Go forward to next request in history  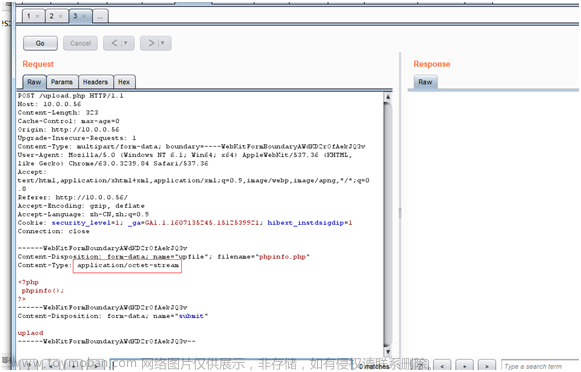point(151,43)
